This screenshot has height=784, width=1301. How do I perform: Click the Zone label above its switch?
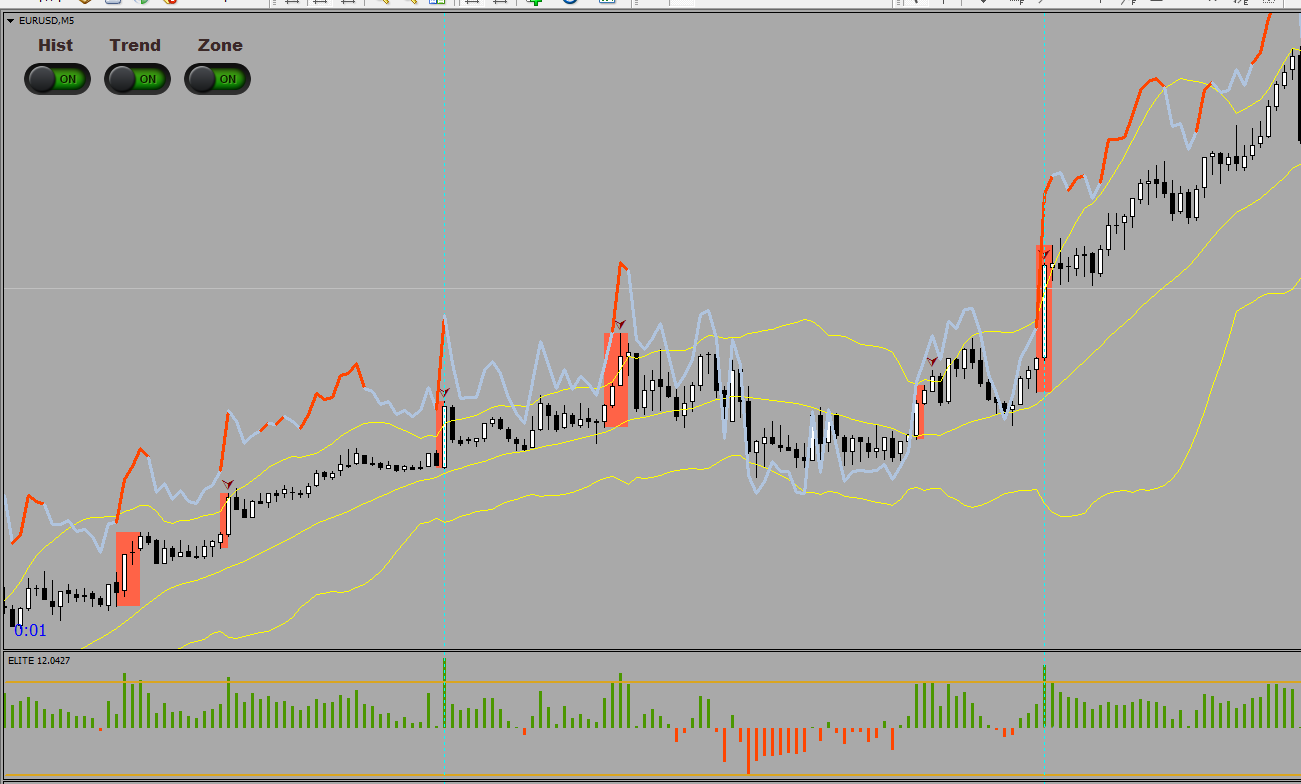tap(220, 45)
